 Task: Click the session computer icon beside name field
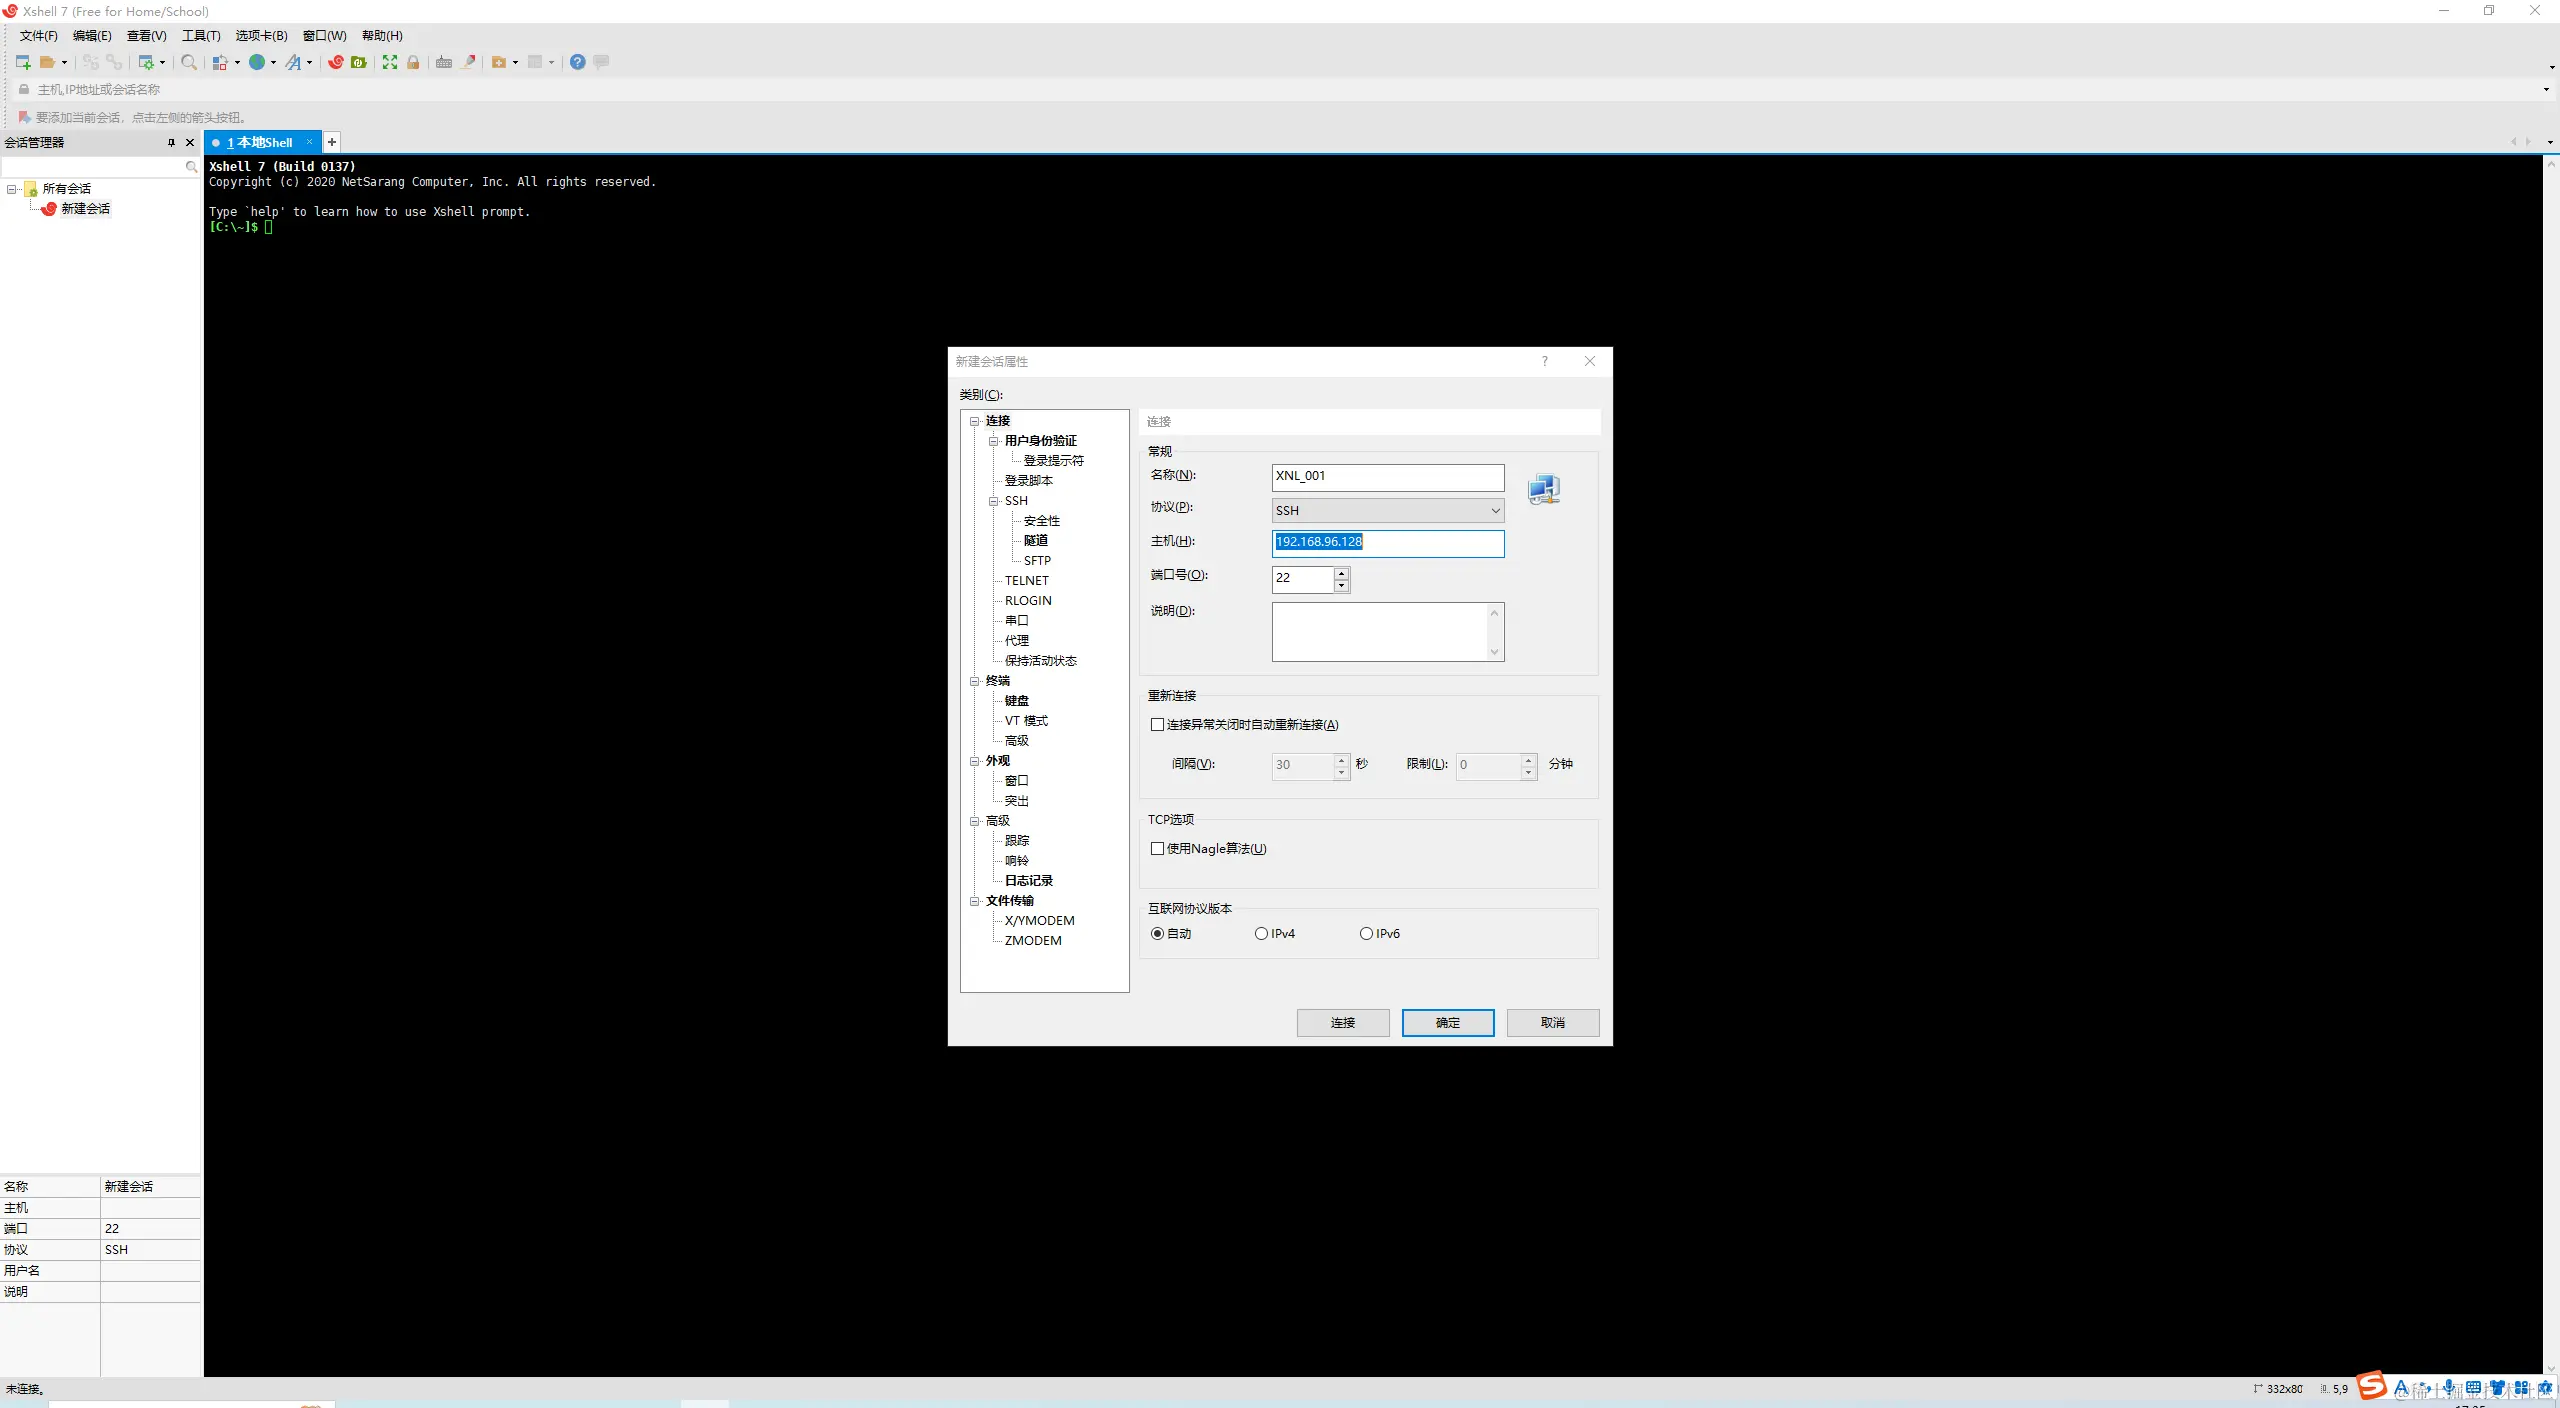tap(1543, 489)
